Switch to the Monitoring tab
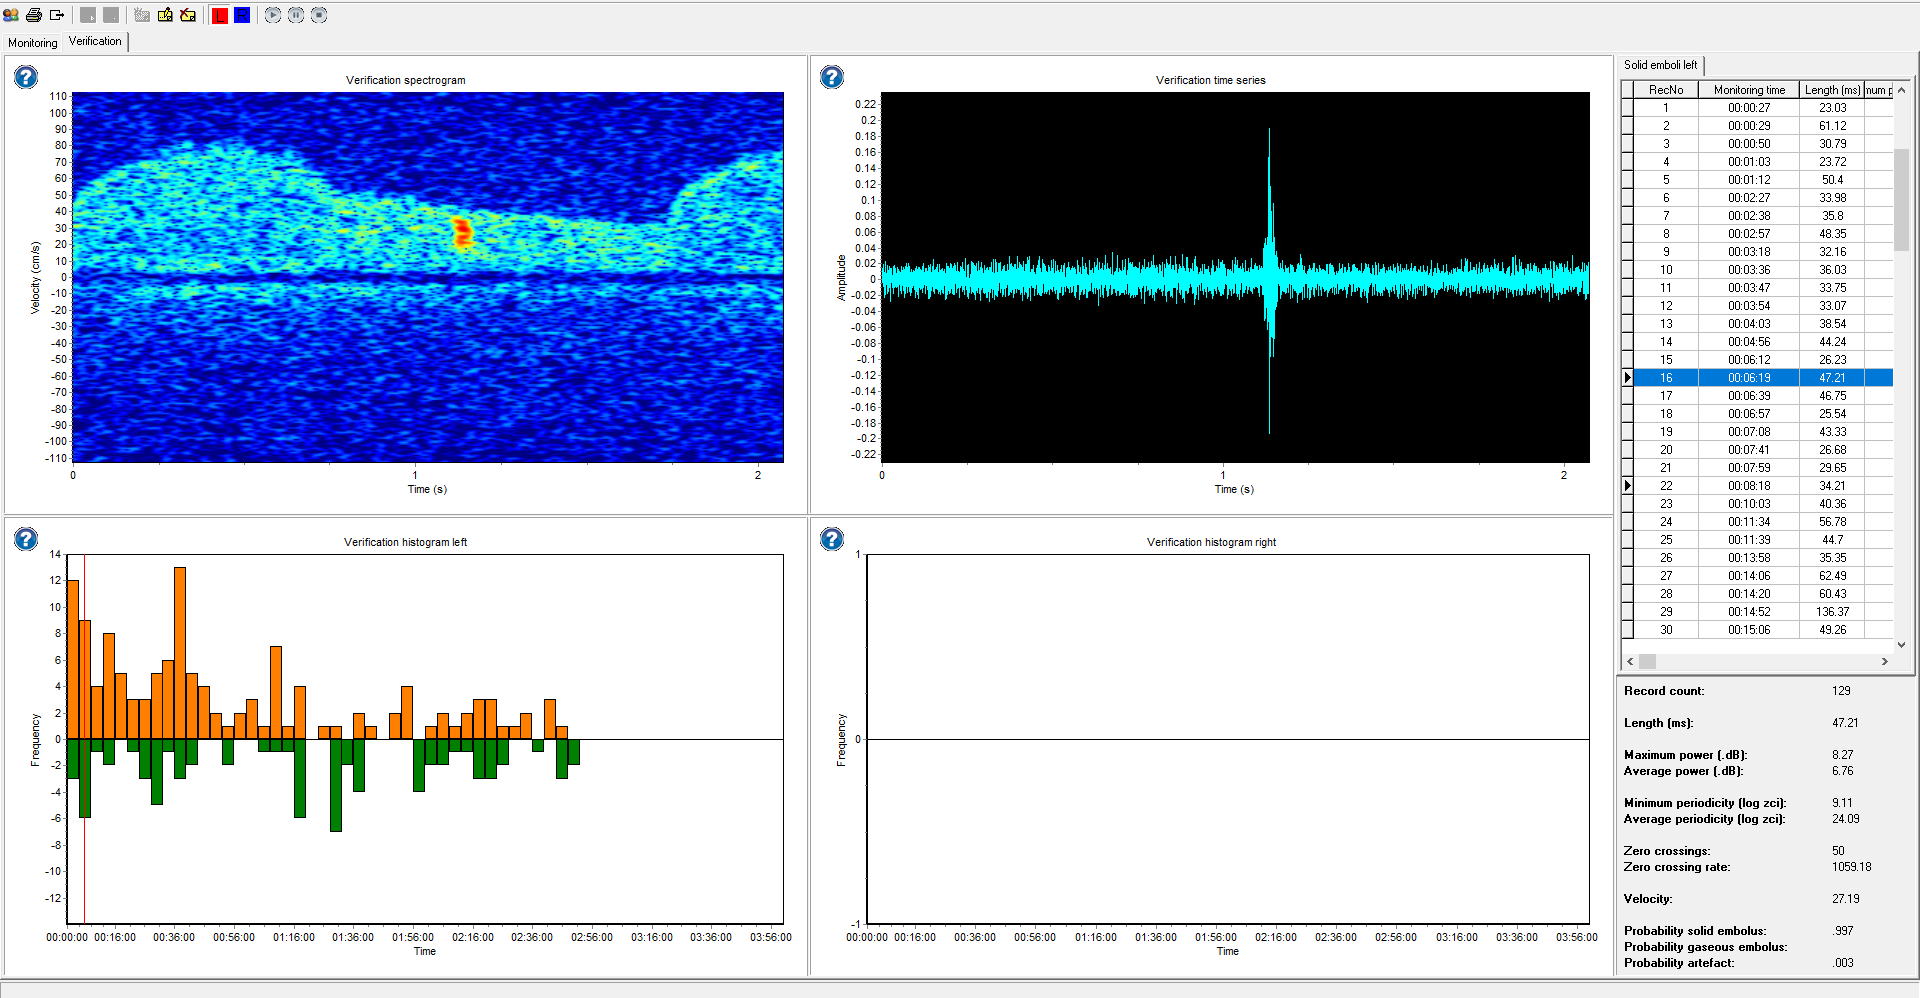Viewport: 1920px width, 998px height. click(32, 43)
